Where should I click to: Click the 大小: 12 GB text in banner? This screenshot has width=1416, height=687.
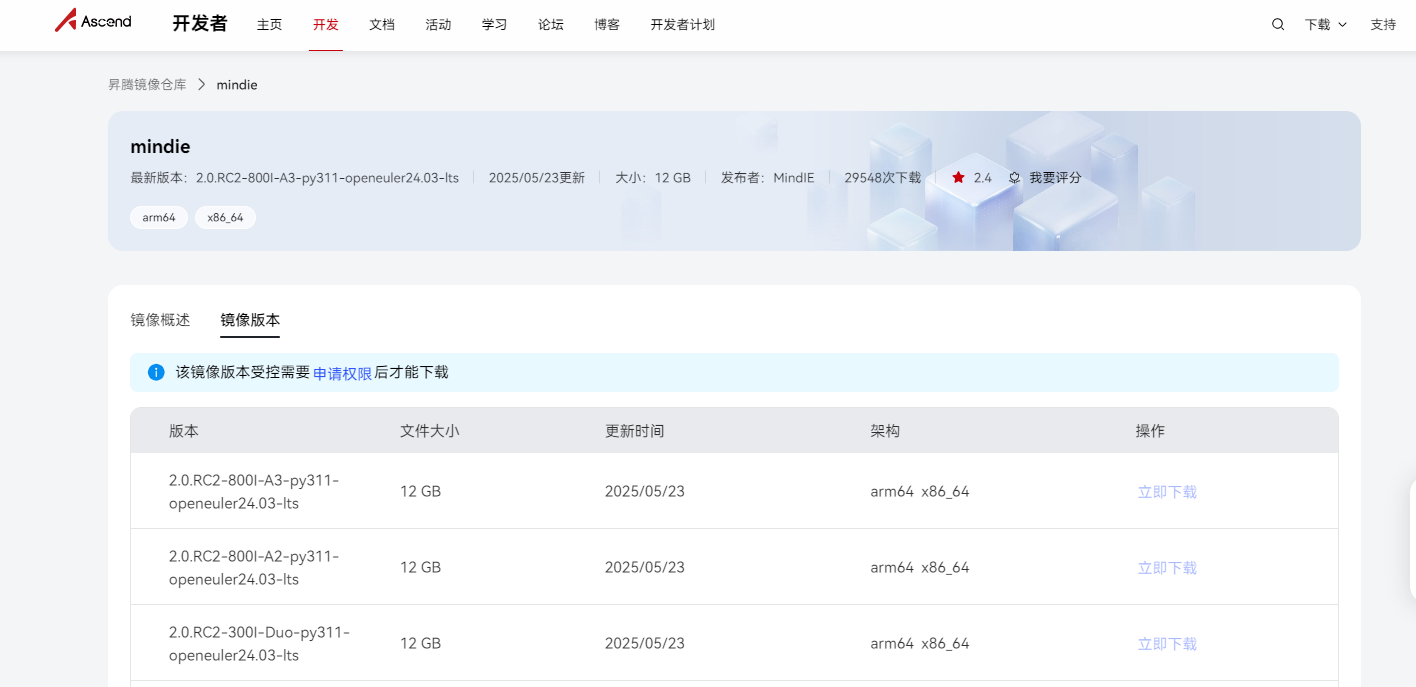[653, 178]
